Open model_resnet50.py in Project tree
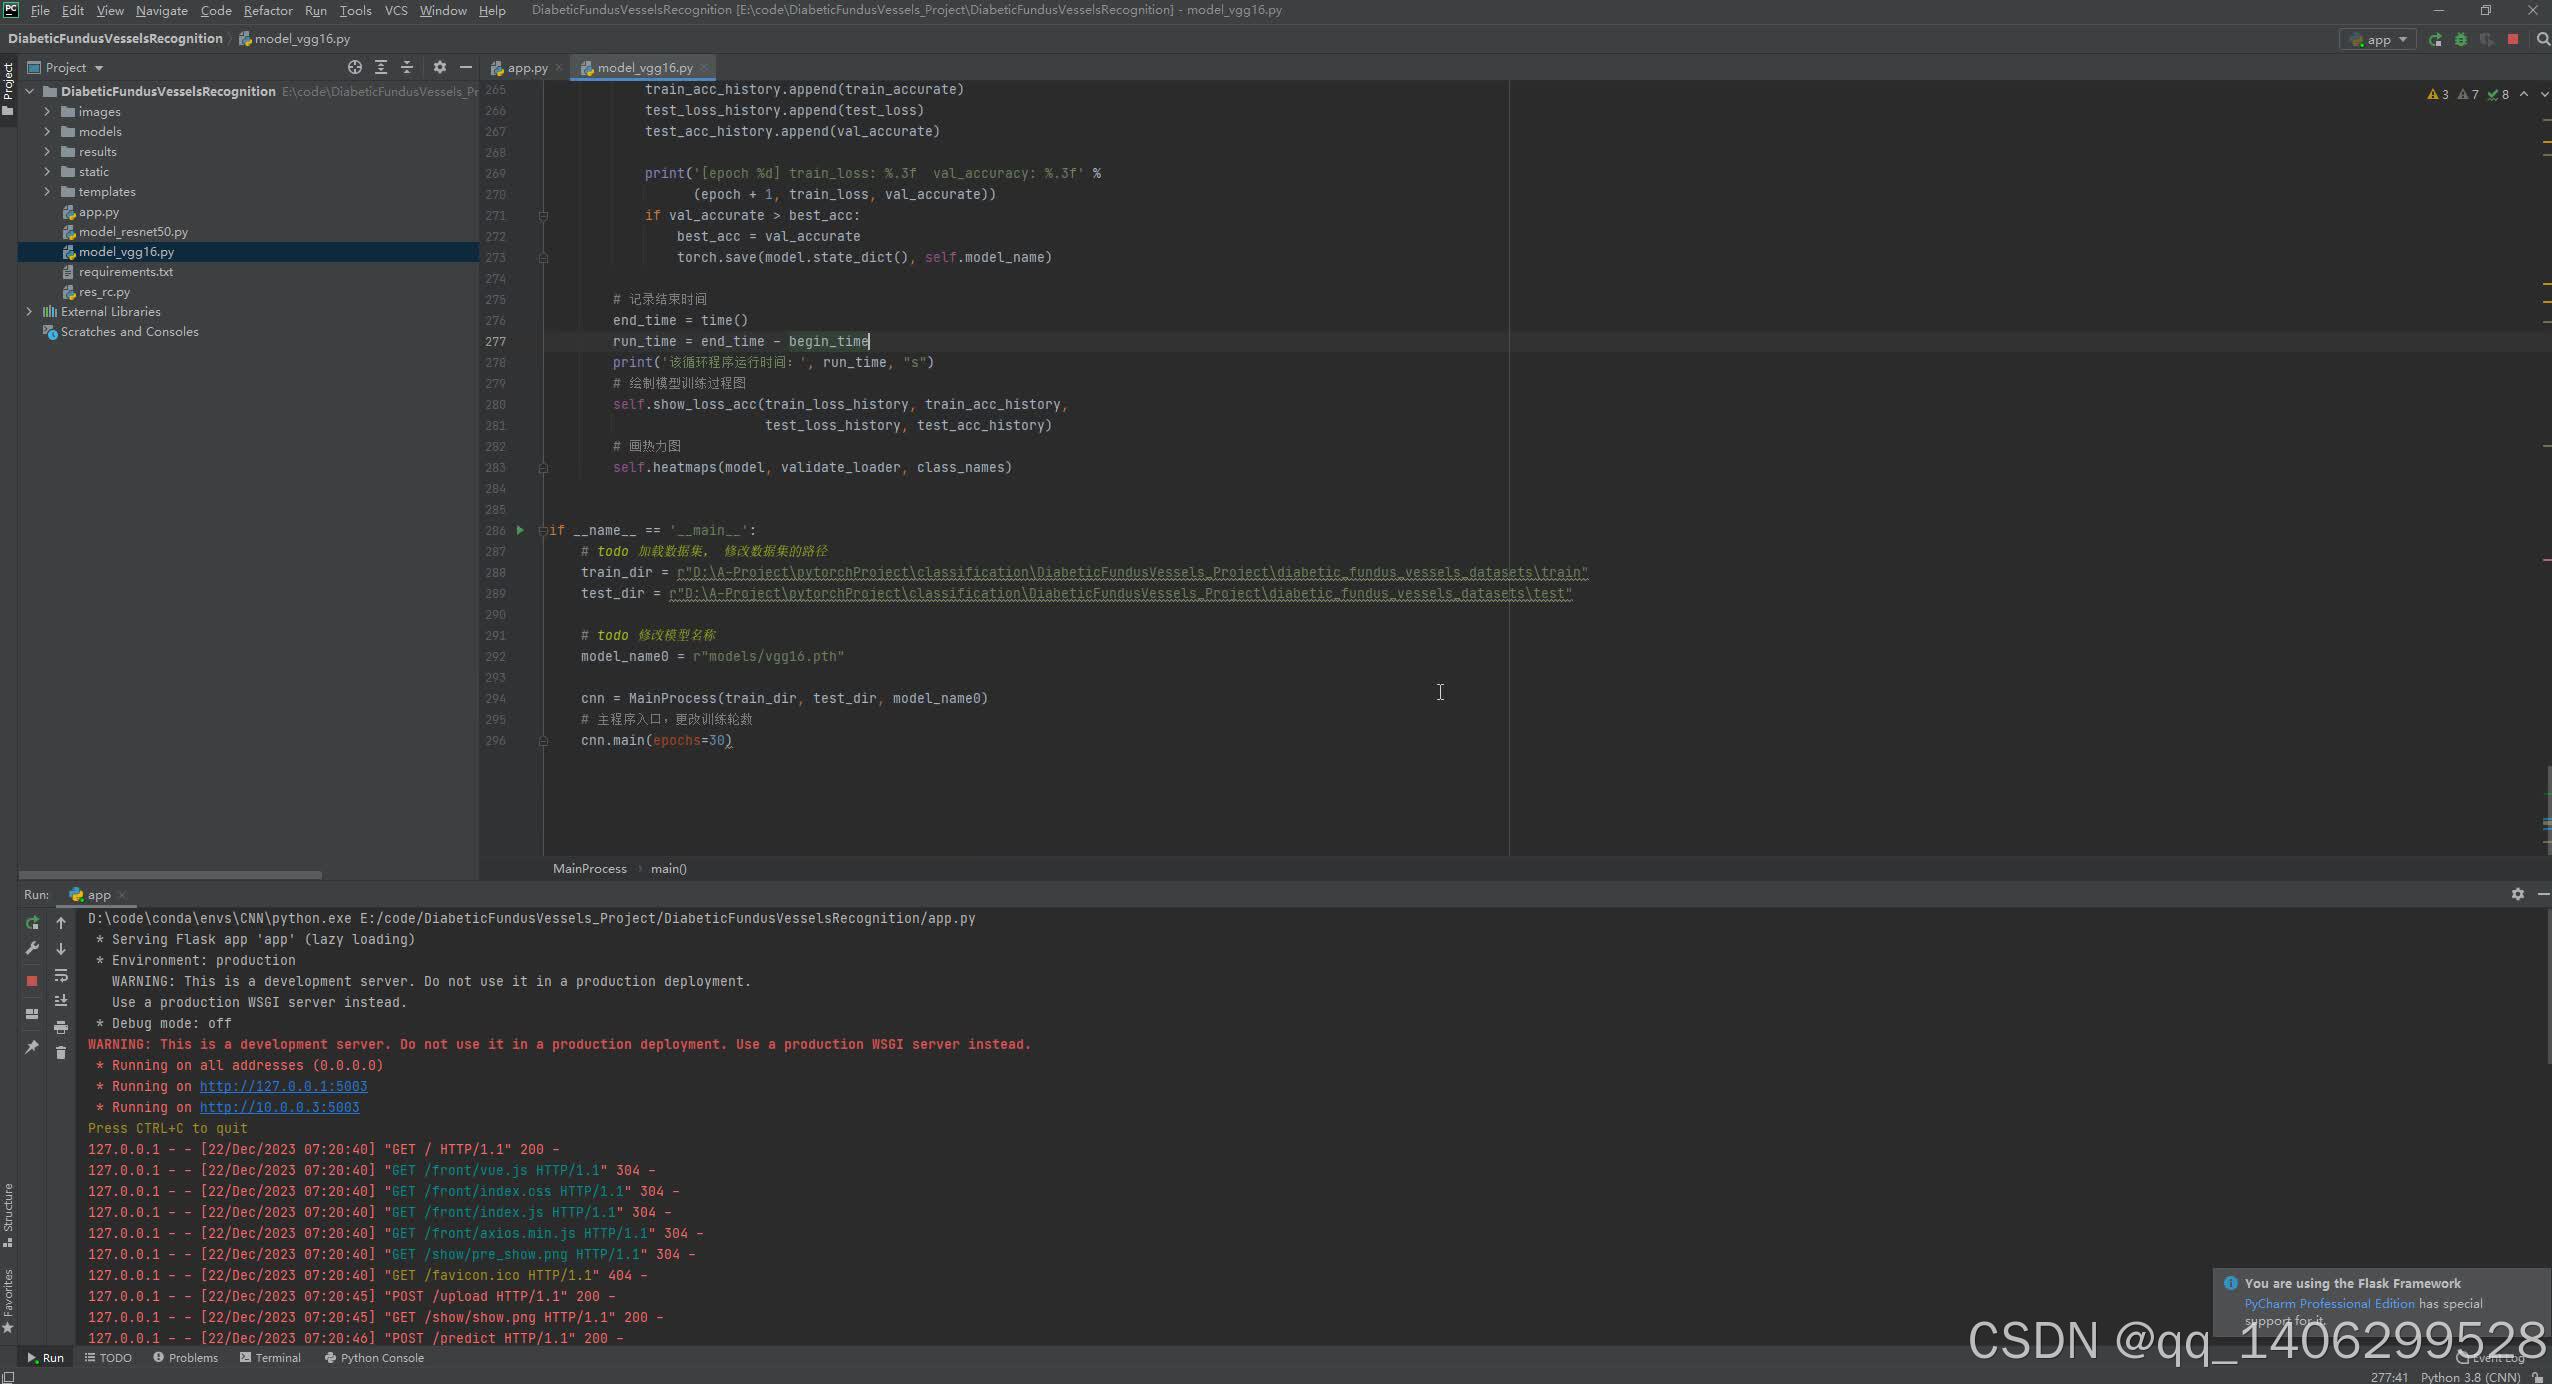Viewport: 2552px width, 1384px height. point(133,232)
